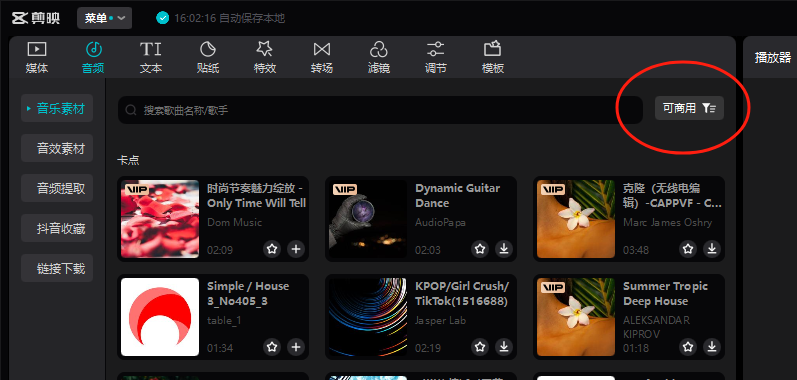Screen dimensions: 797x380
Task: Click the Dom Music artist name
Action: (x=234, y=223)
